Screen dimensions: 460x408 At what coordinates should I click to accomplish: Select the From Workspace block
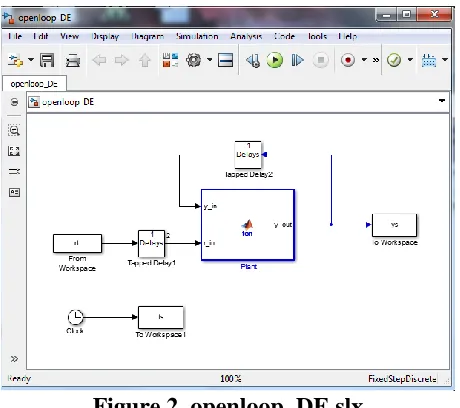(77, 243)
